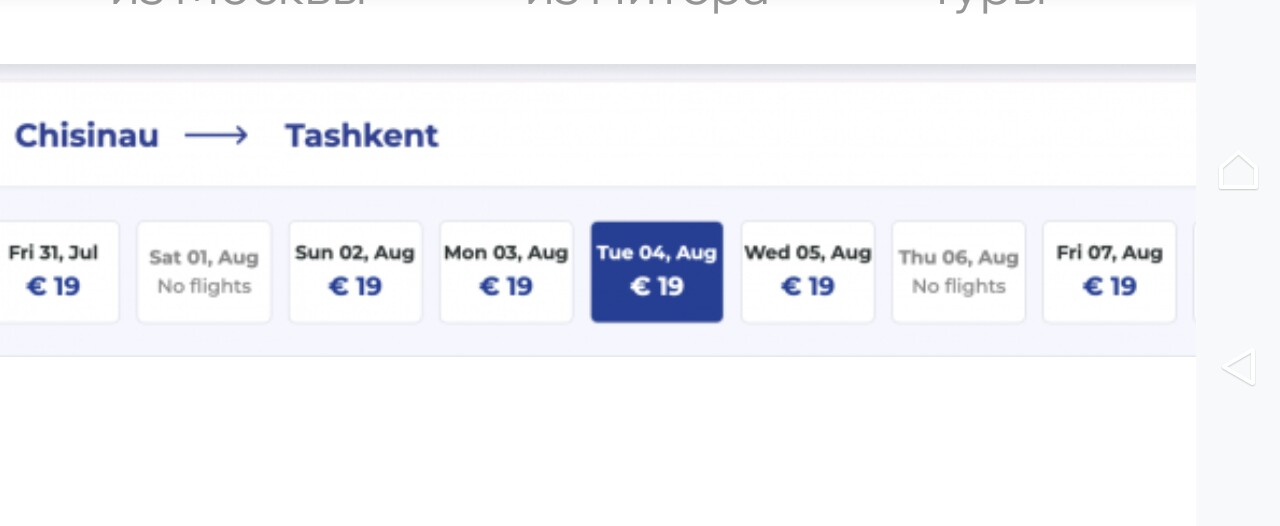
Task: Pick the Mon 03, Aug date card
Action: click(506, 272)
